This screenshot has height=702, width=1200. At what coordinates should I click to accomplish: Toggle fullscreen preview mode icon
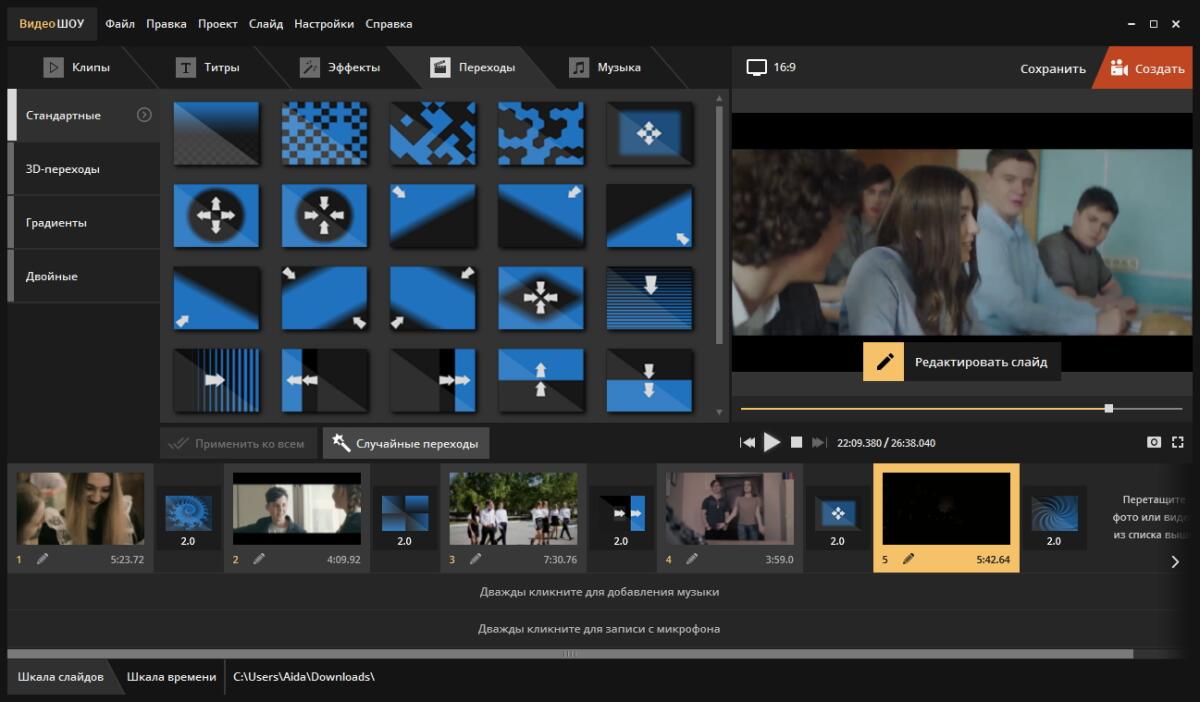click(1177, 442)
